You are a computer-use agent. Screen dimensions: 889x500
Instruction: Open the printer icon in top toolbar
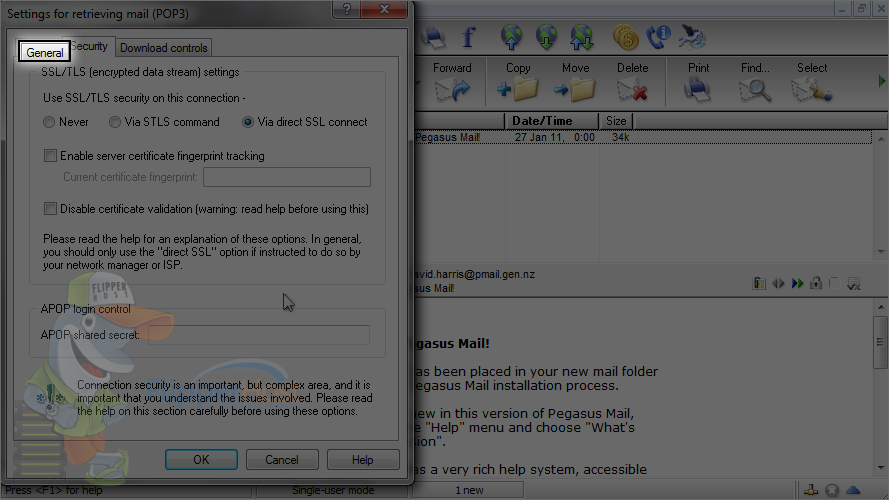click(434, 37)
